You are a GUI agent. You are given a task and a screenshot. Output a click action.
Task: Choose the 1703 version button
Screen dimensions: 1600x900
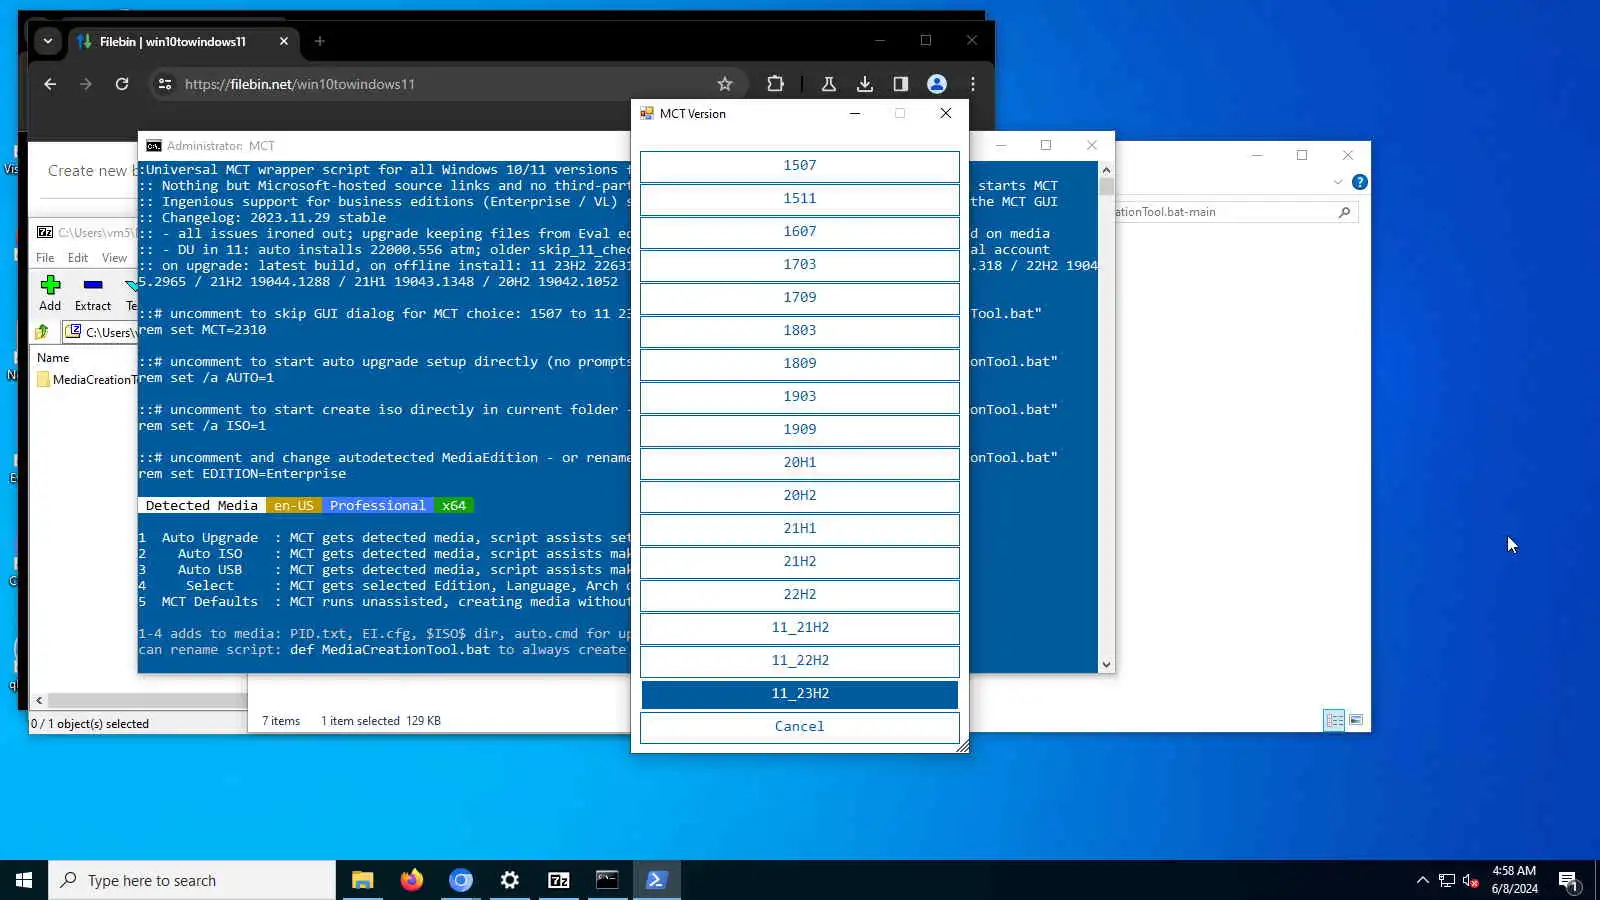(x=799, y=265)
